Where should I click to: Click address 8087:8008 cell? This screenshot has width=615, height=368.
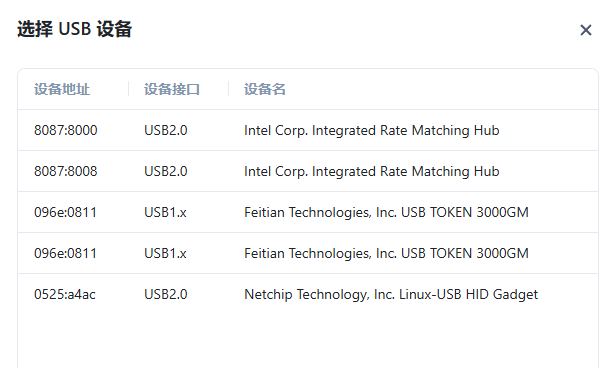pyautogui.click(x=66, y=171)
